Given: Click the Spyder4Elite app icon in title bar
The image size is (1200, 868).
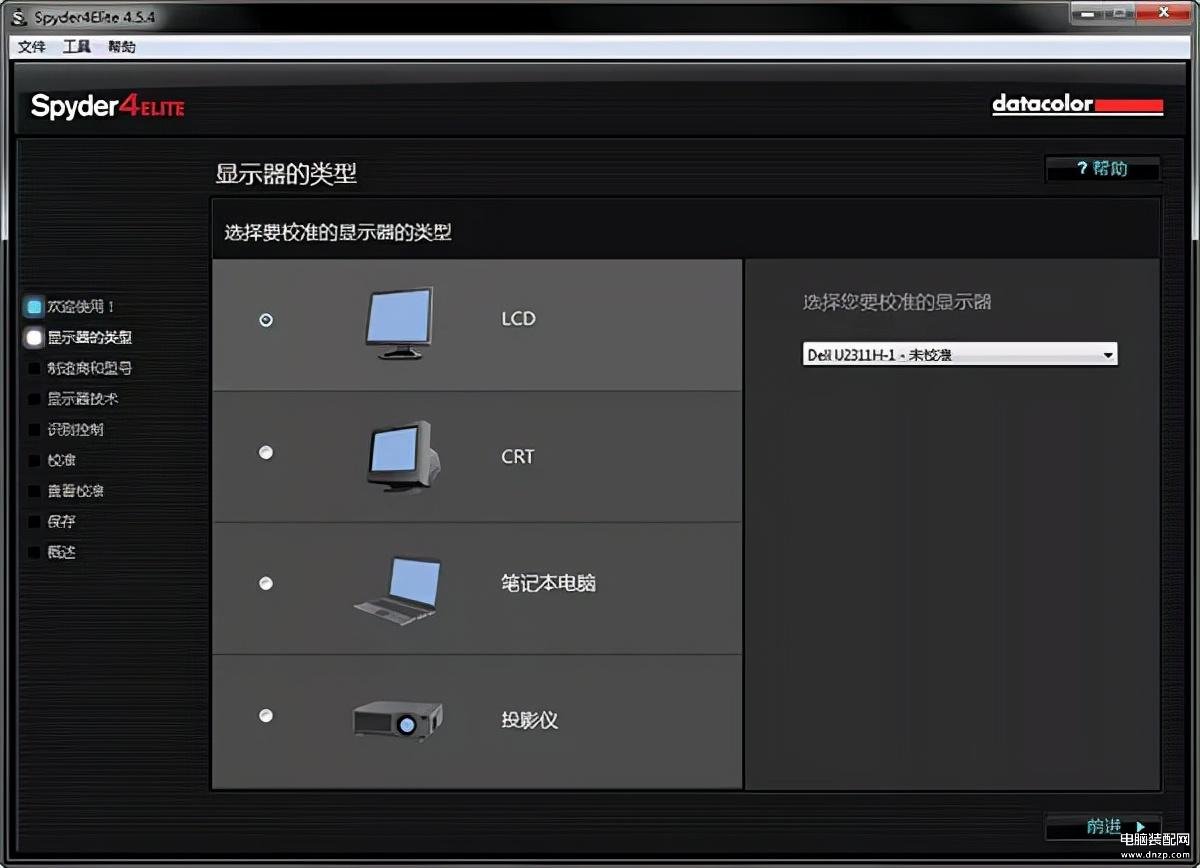Looking at the screenshot, I should pos(20,18).
